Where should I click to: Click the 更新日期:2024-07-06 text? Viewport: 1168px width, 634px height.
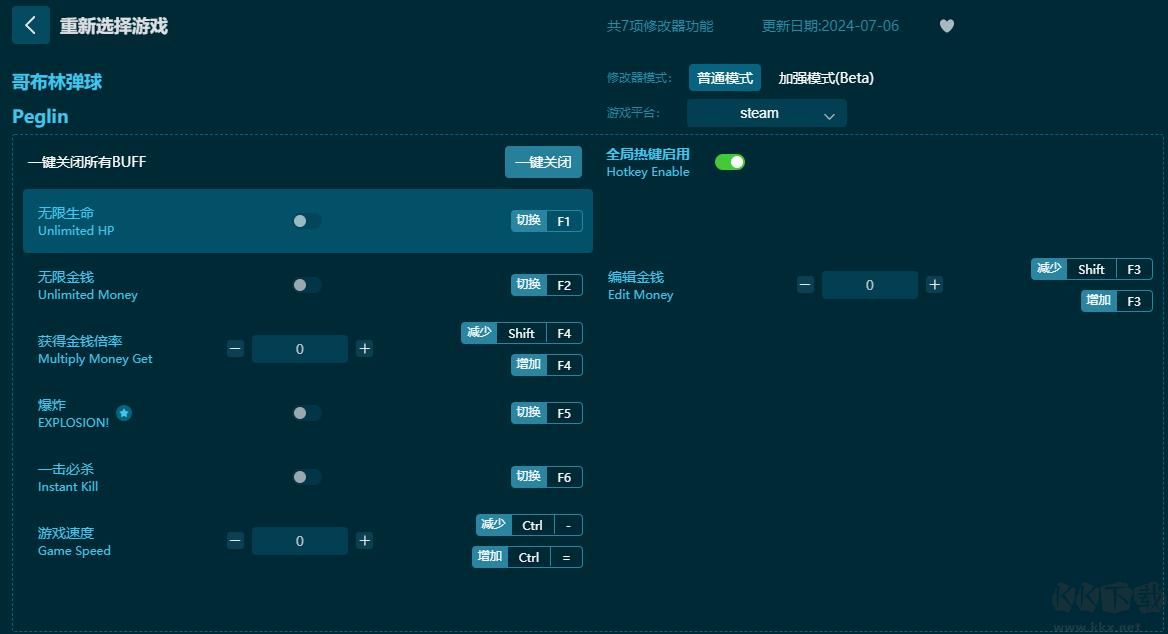[830, 26]
